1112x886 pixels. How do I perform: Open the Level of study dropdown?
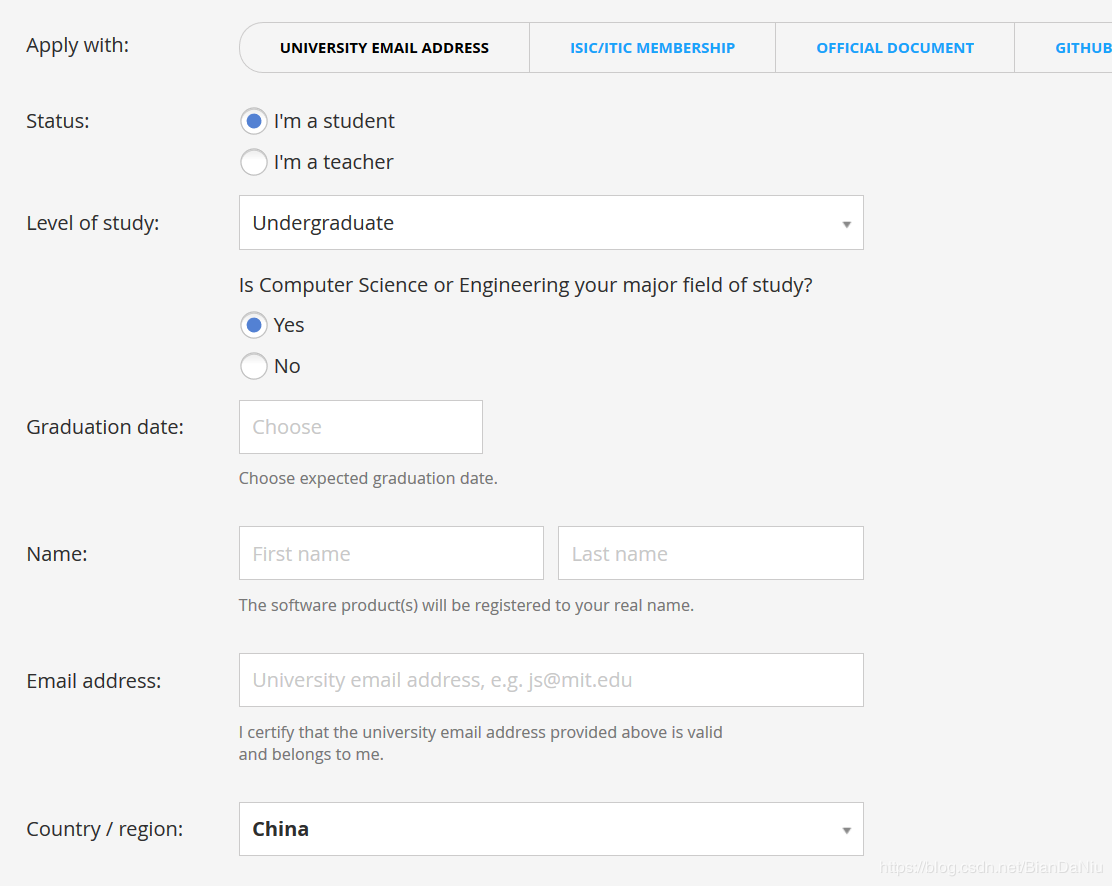540,223
